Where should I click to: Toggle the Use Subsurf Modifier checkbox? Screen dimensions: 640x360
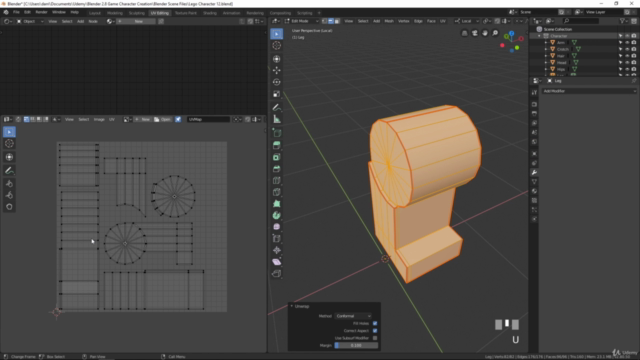[375, 338]
